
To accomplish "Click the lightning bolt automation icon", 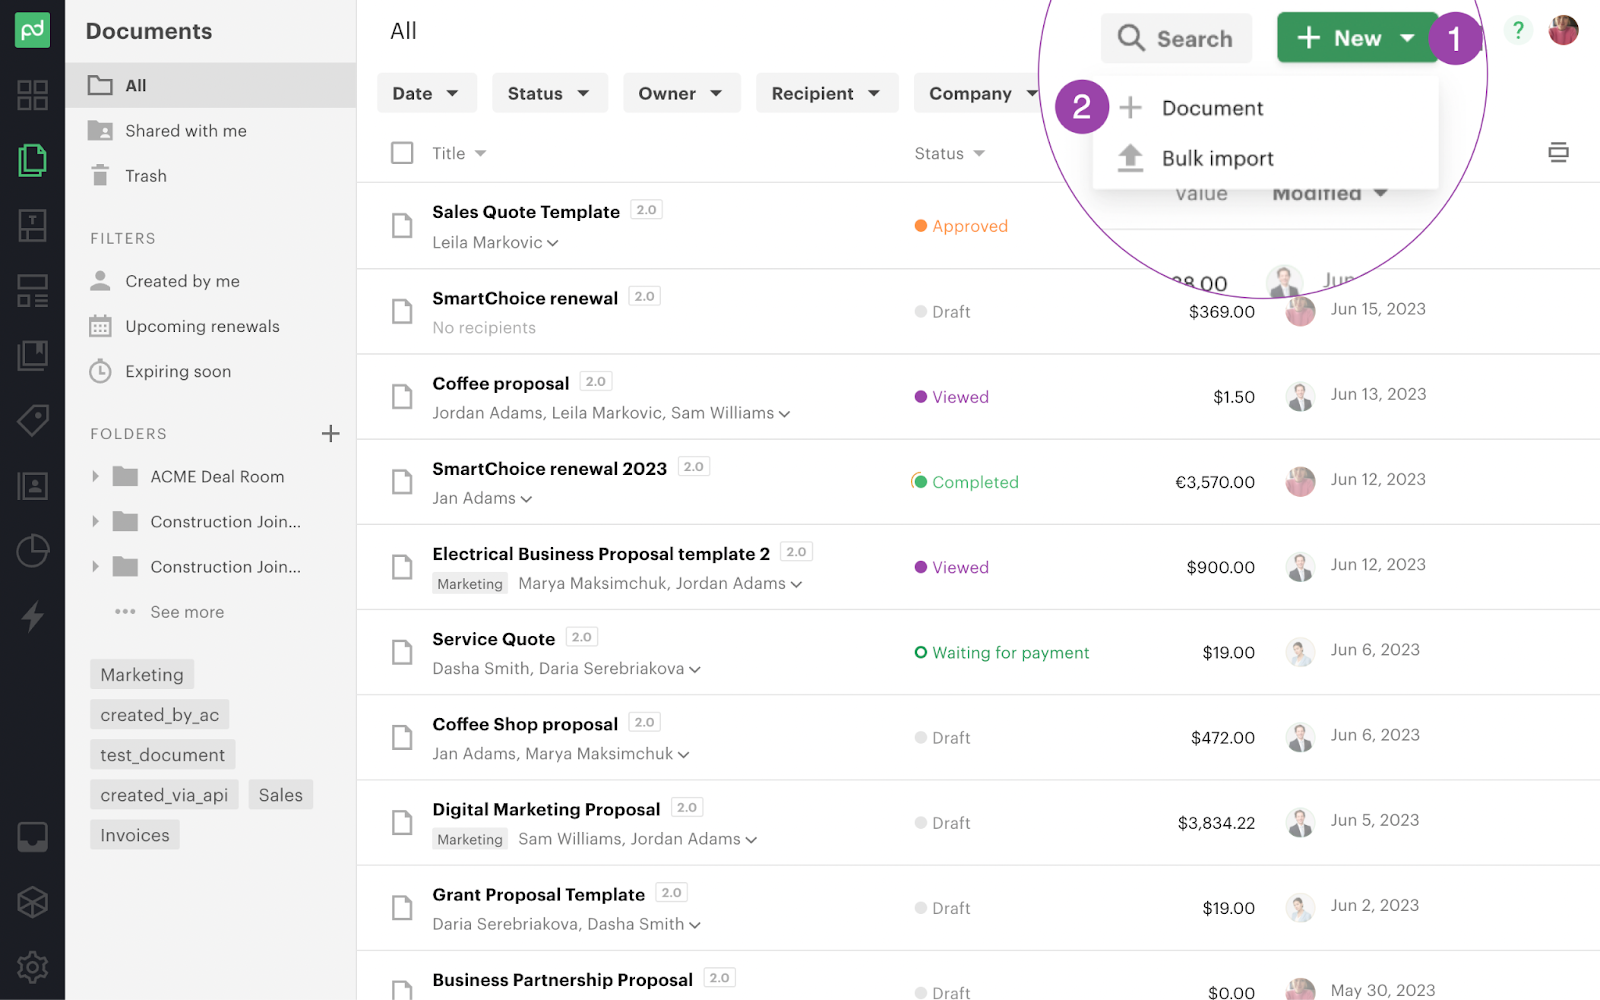I will pyautogui.click(x=32, y=616).
